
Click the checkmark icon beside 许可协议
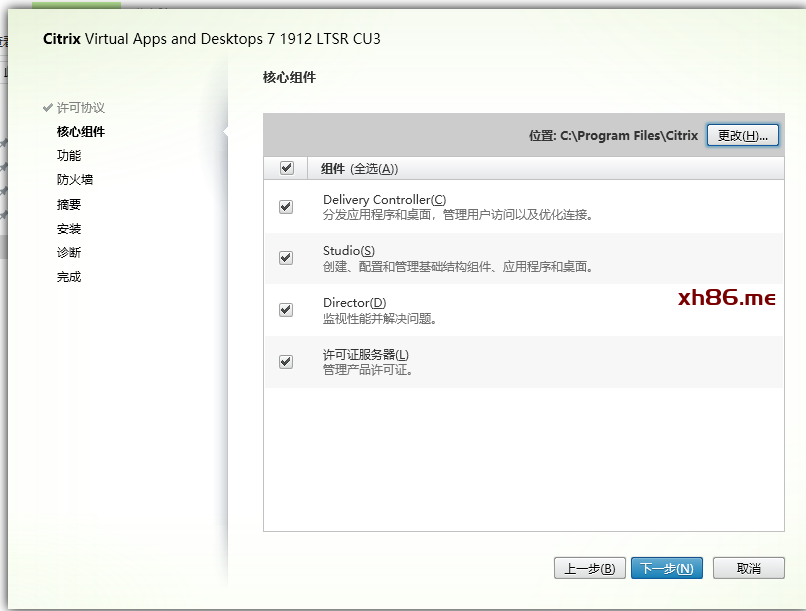pos(48,107)
